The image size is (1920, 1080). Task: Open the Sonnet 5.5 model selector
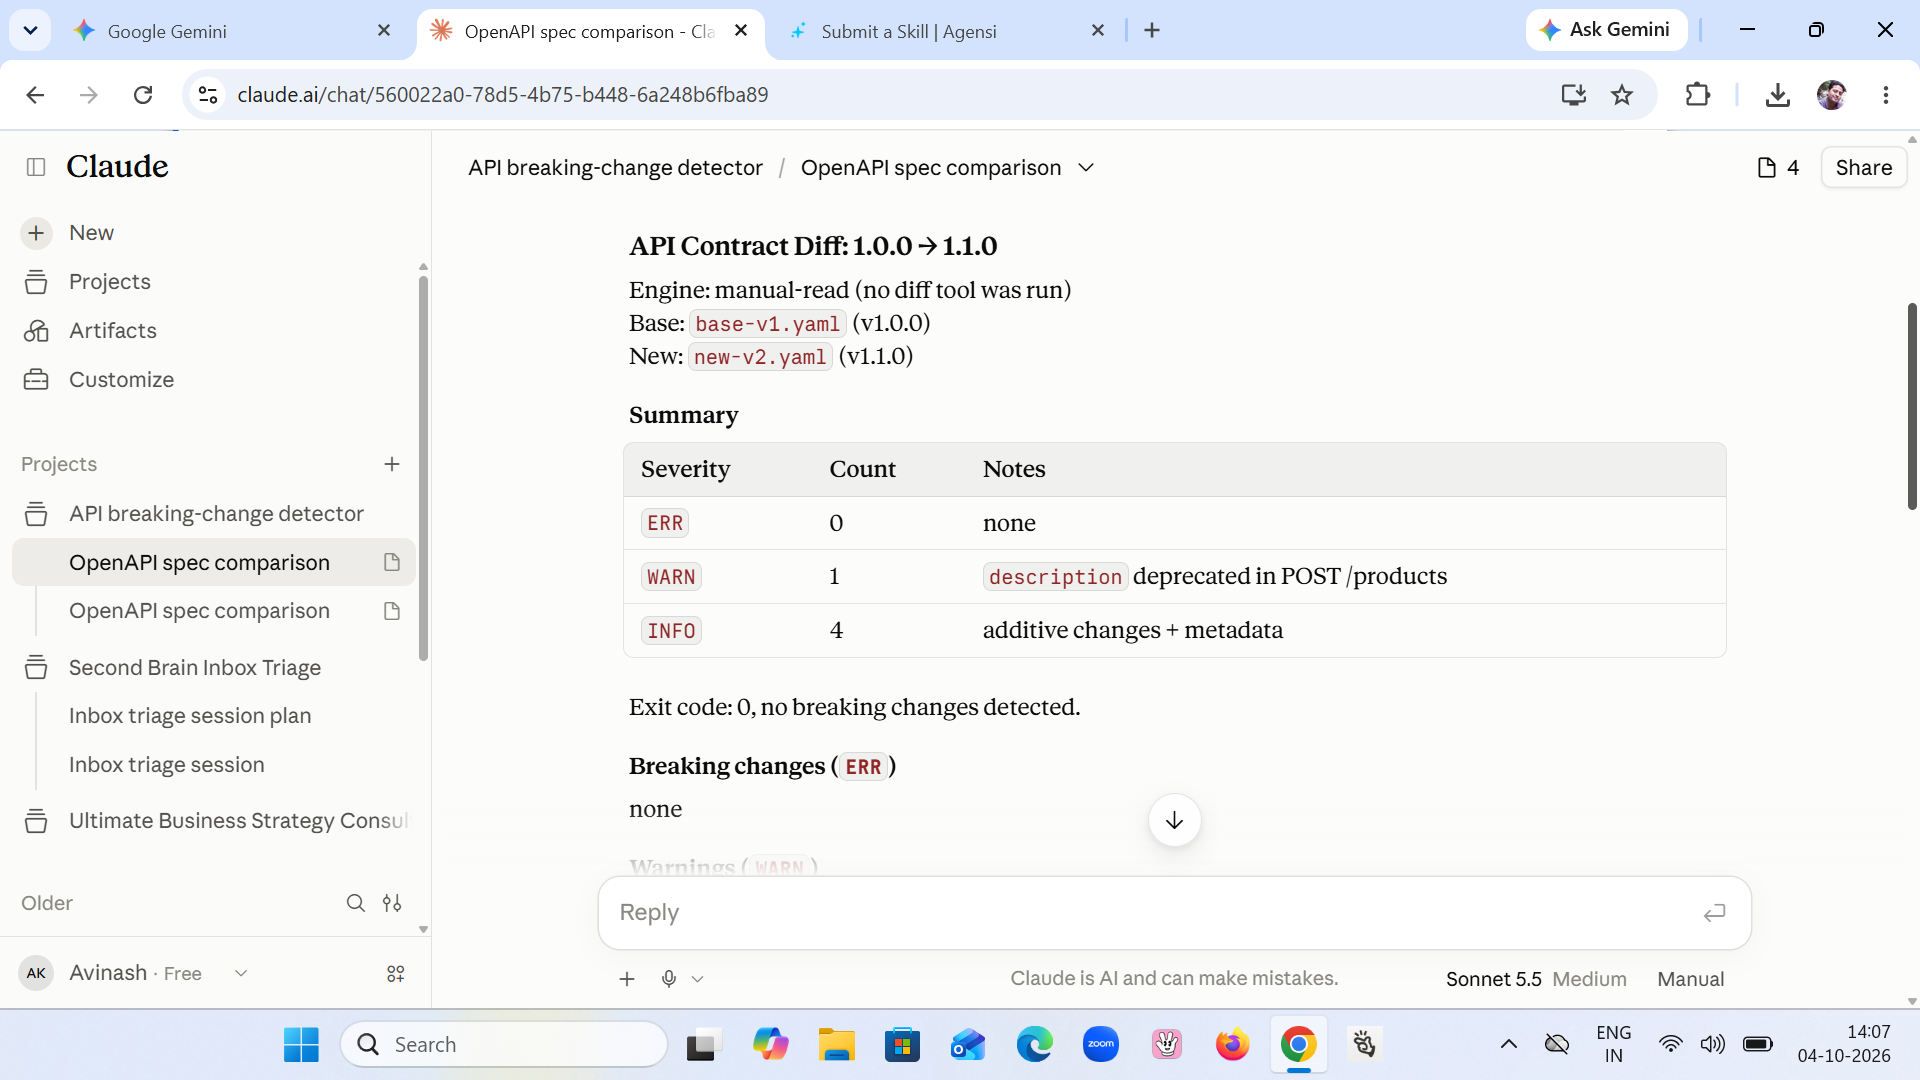(x=1536, y=980)
